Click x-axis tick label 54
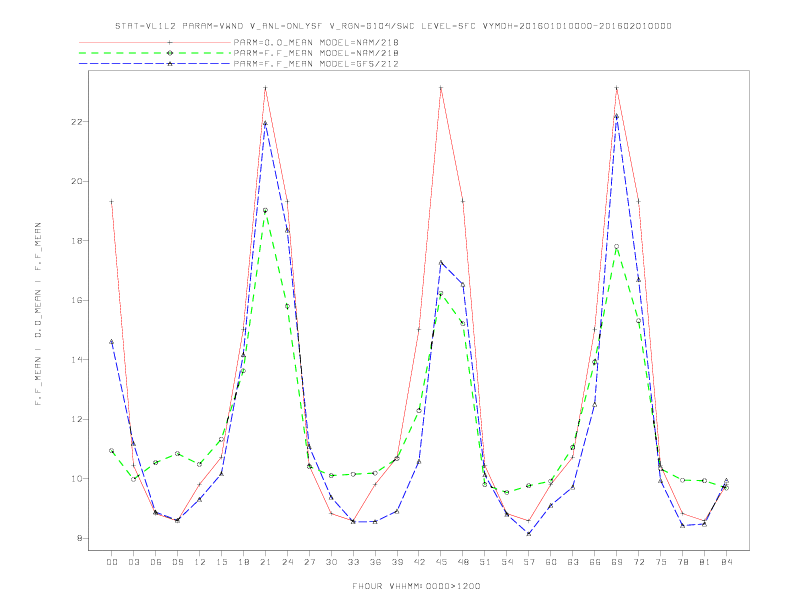The image size is (792, 612). click(x=507, y=562)
